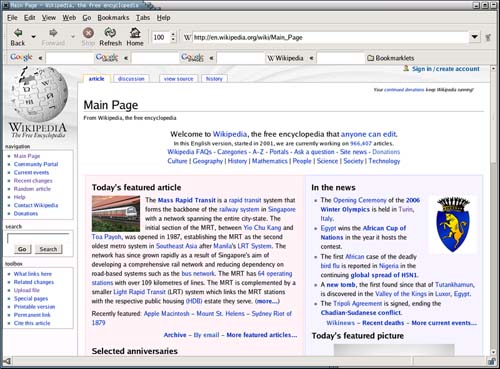Image resolution: width=500 pixels, height=369 pixels.
Task: Open the Tripoli Agreement news link
Action: click(358, 304)
